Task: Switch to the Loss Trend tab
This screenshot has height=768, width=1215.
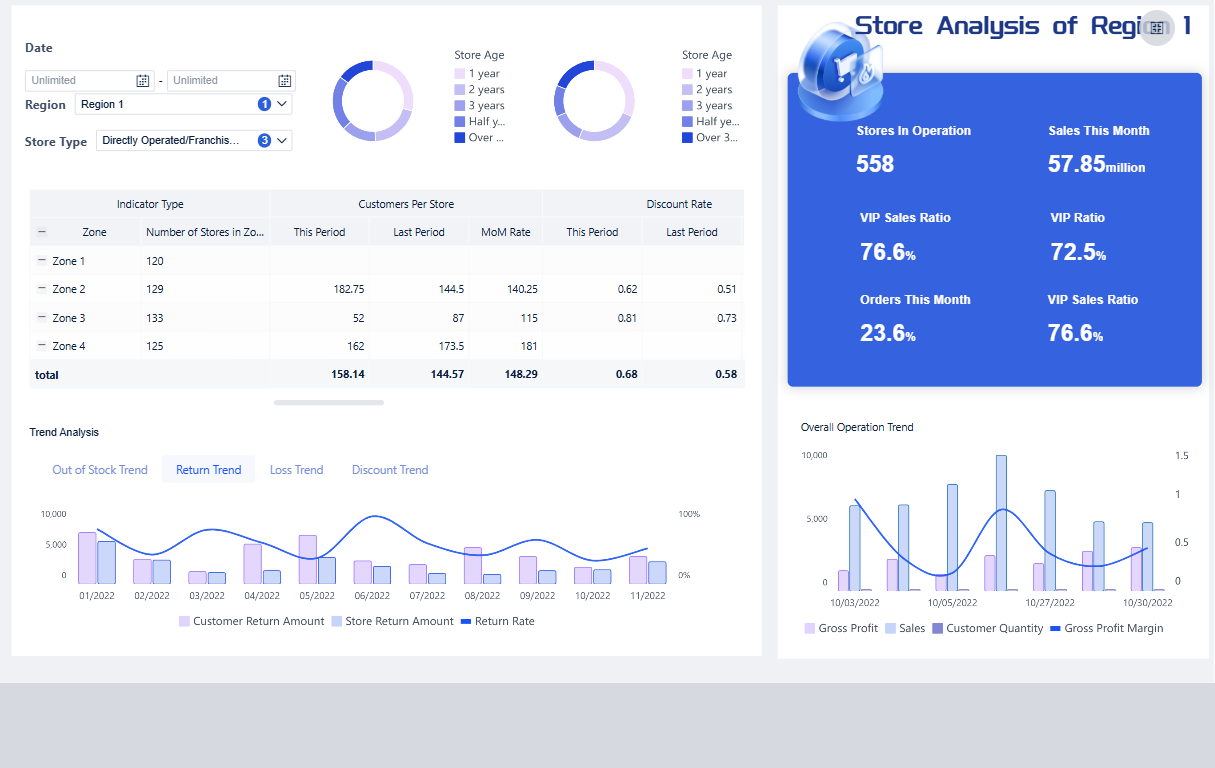Action: tap(296, 469)
